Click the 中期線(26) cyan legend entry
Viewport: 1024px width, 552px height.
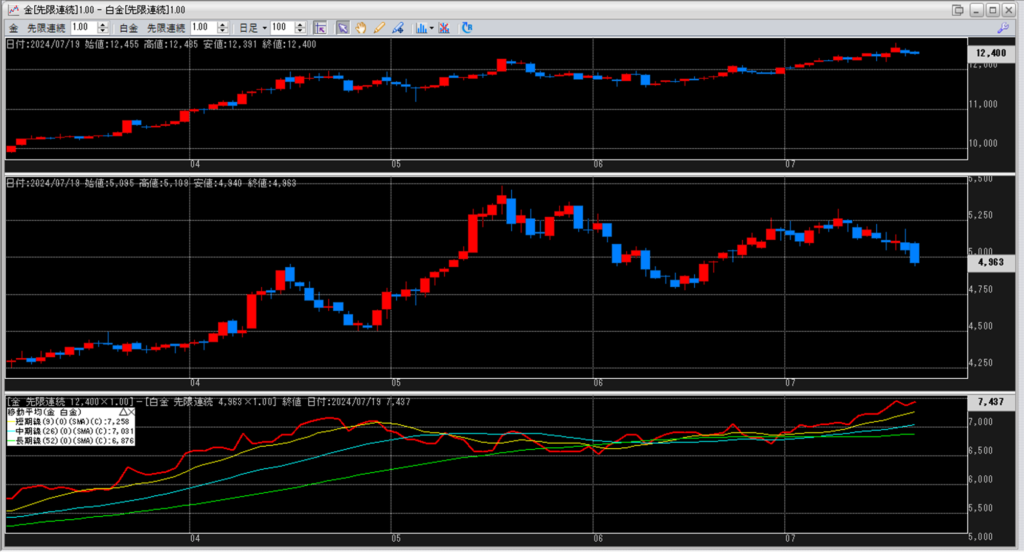[x=71, y=431]
